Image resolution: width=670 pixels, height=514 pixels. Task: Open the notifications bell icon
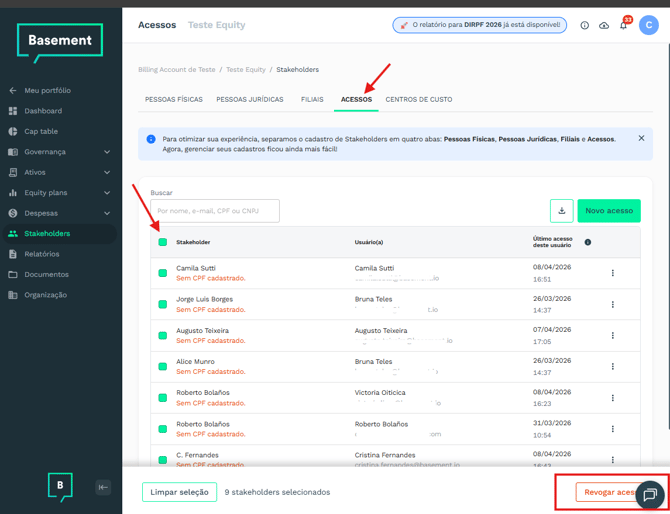tap(623, 25)
